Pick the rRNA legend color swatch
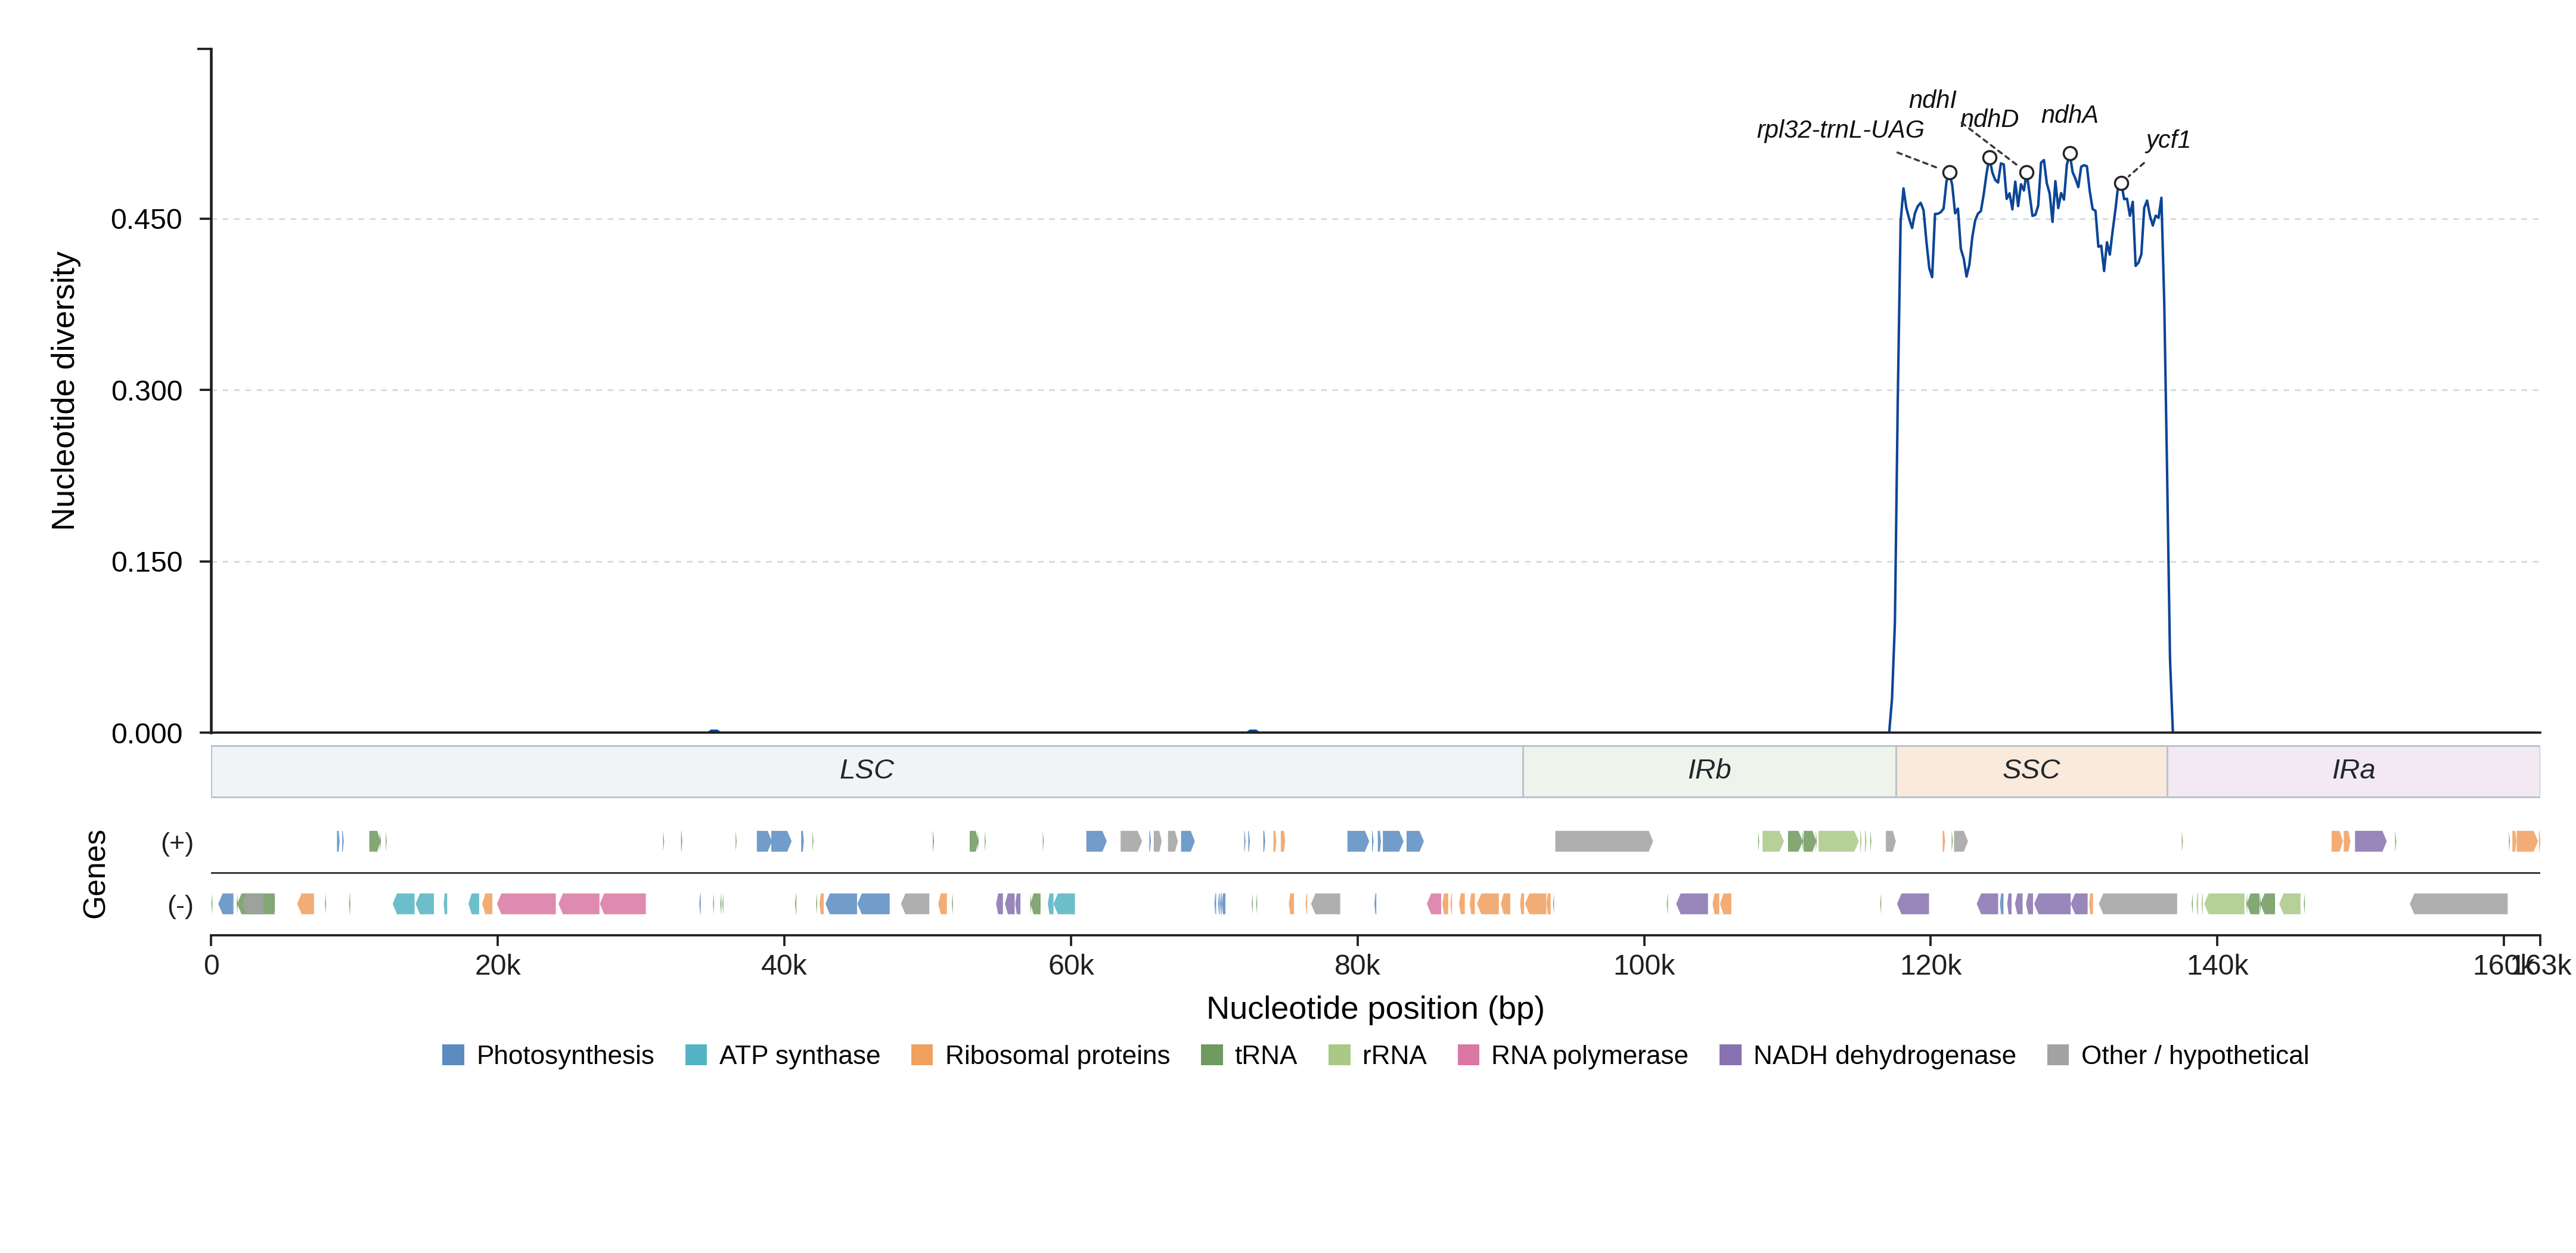The height and width of the screenshot is (1253, 2576). [1339, 1055]
